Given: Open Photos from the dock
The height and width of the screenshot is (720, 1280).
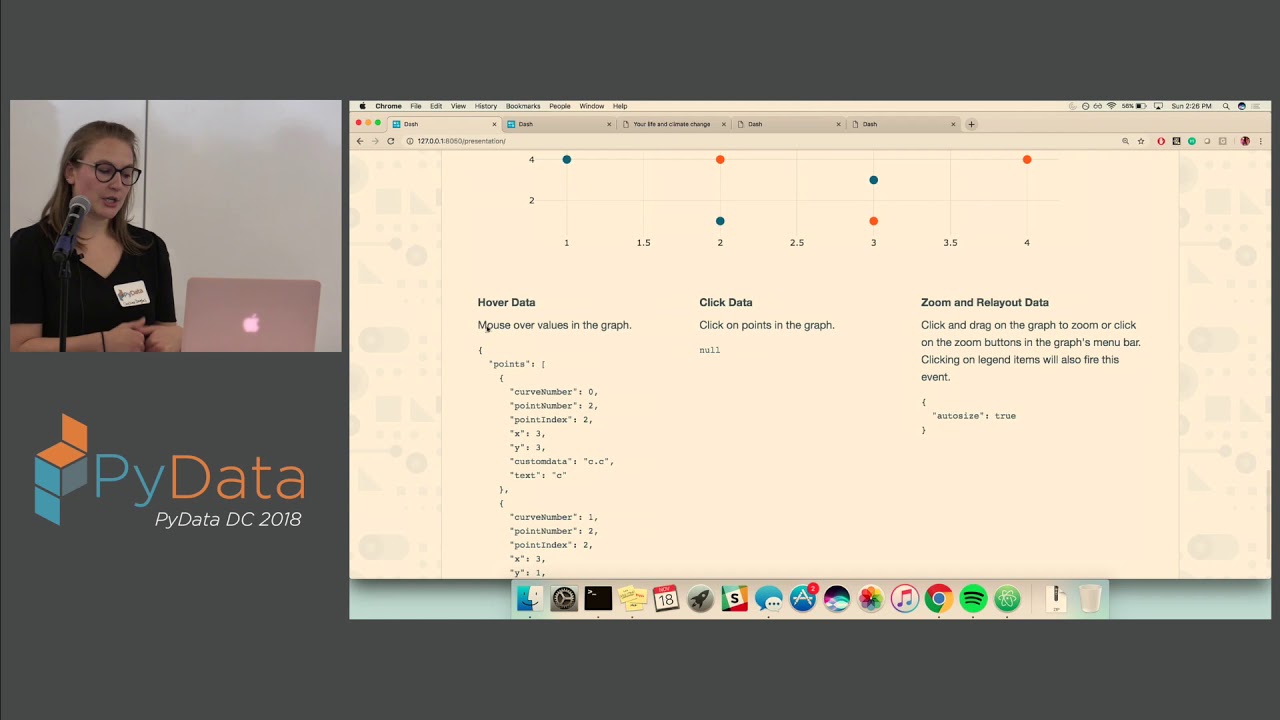Looking at the screenshot, I should tap(871, 598).
